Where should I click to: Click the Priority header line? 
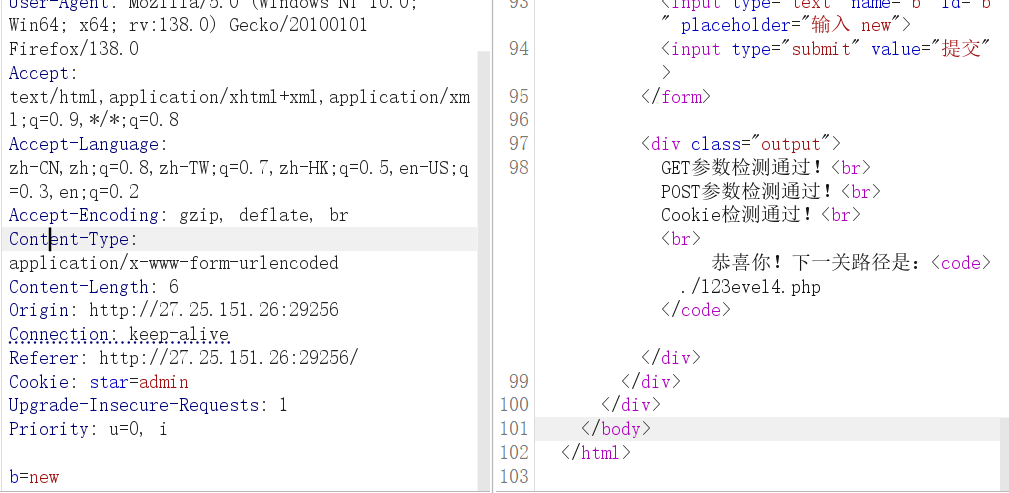click(x=87, y=429)
